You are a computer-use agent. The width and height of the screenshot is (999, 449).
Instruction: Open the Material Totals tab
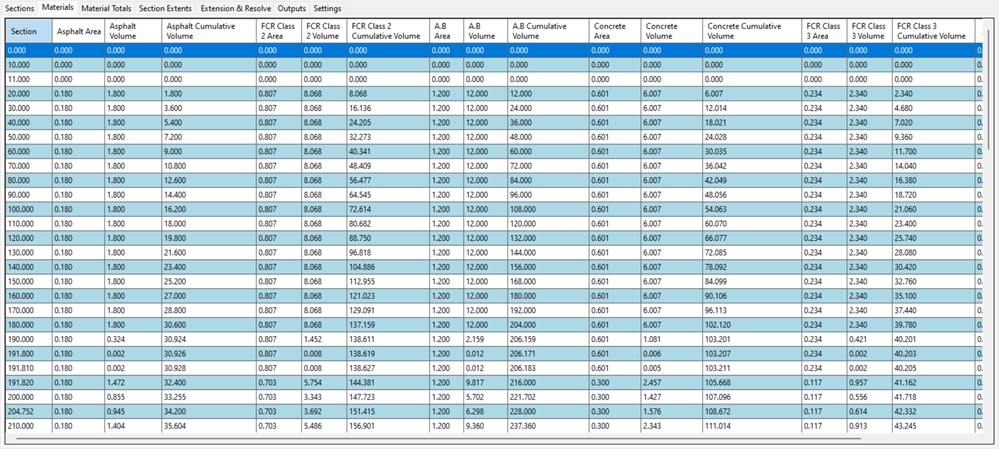click(x=106, y=9)
